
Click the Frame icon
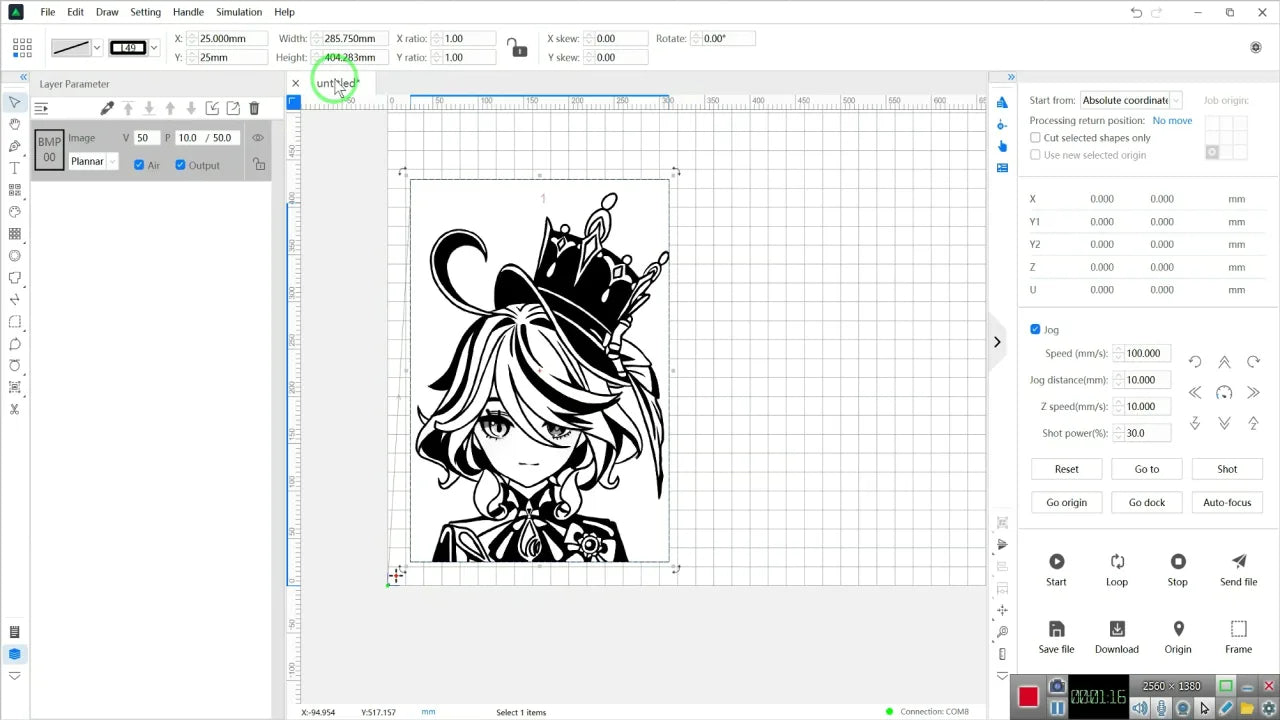click(x=1239, y=629)
